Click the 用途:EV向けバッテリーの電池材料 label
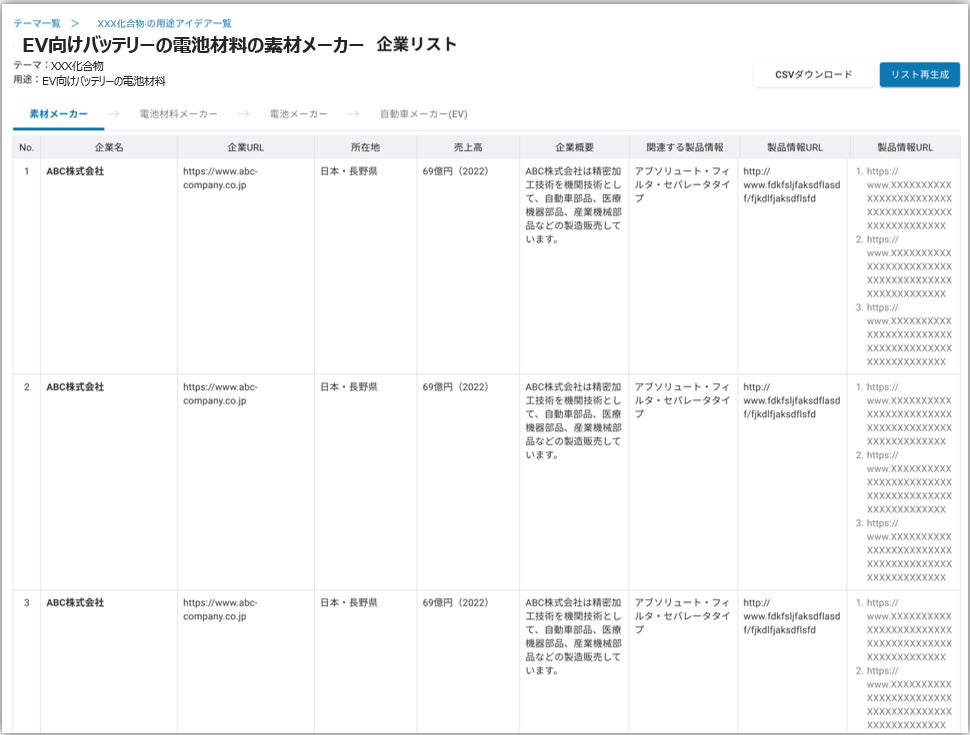Image resolution: width=970 pixels, height=735 pixels. pos(89,80)
